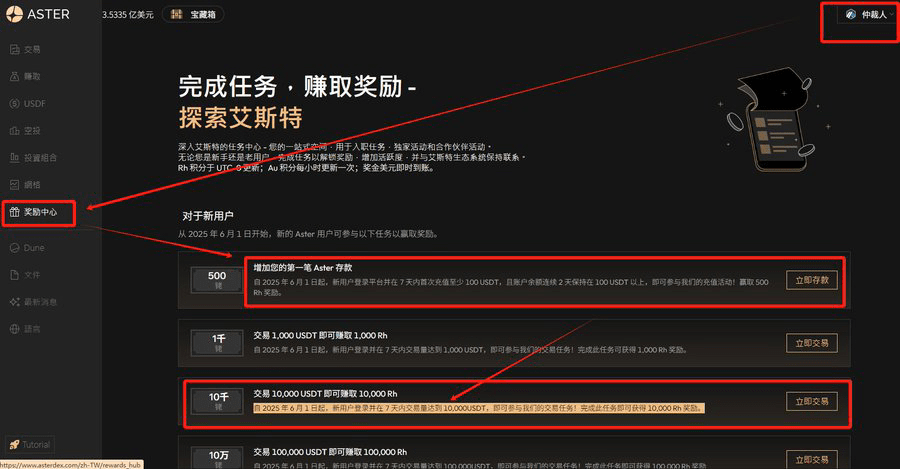Image resolution: width=900 pixels, height=469 pixels.
Task: Click the 从 2025 年 6 月 1 日开始 intro line
Action: pos(308,234)
